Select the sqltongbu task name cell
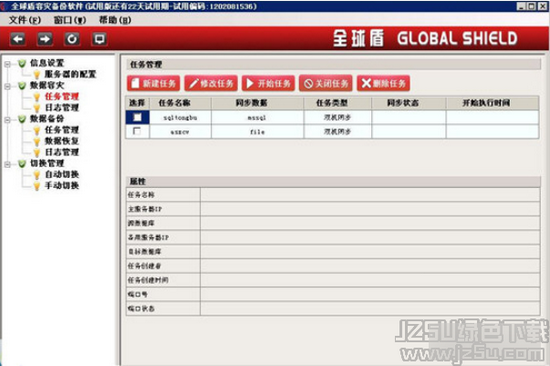The width and height of the screenshot is (550, 366). tap(180, 118)
